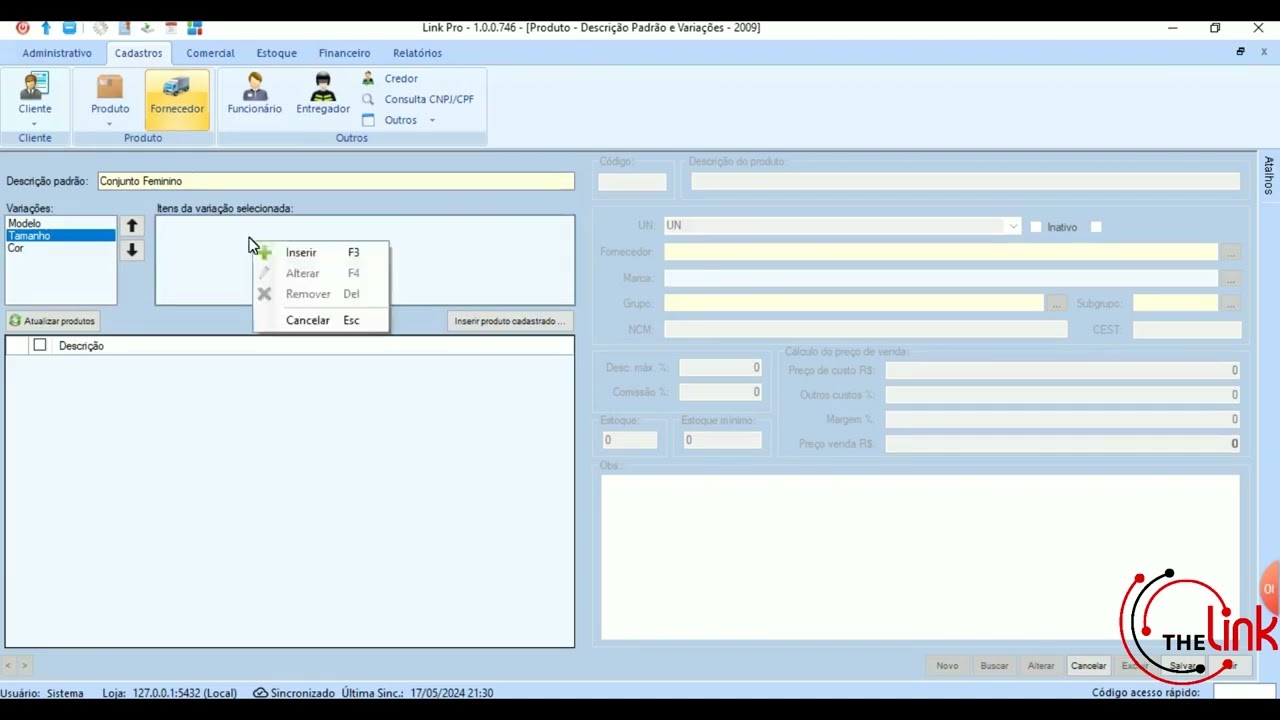Click the document icon in quick toolbar
Viewport: 1280px width, 720px height.
(x=124, y=28)
